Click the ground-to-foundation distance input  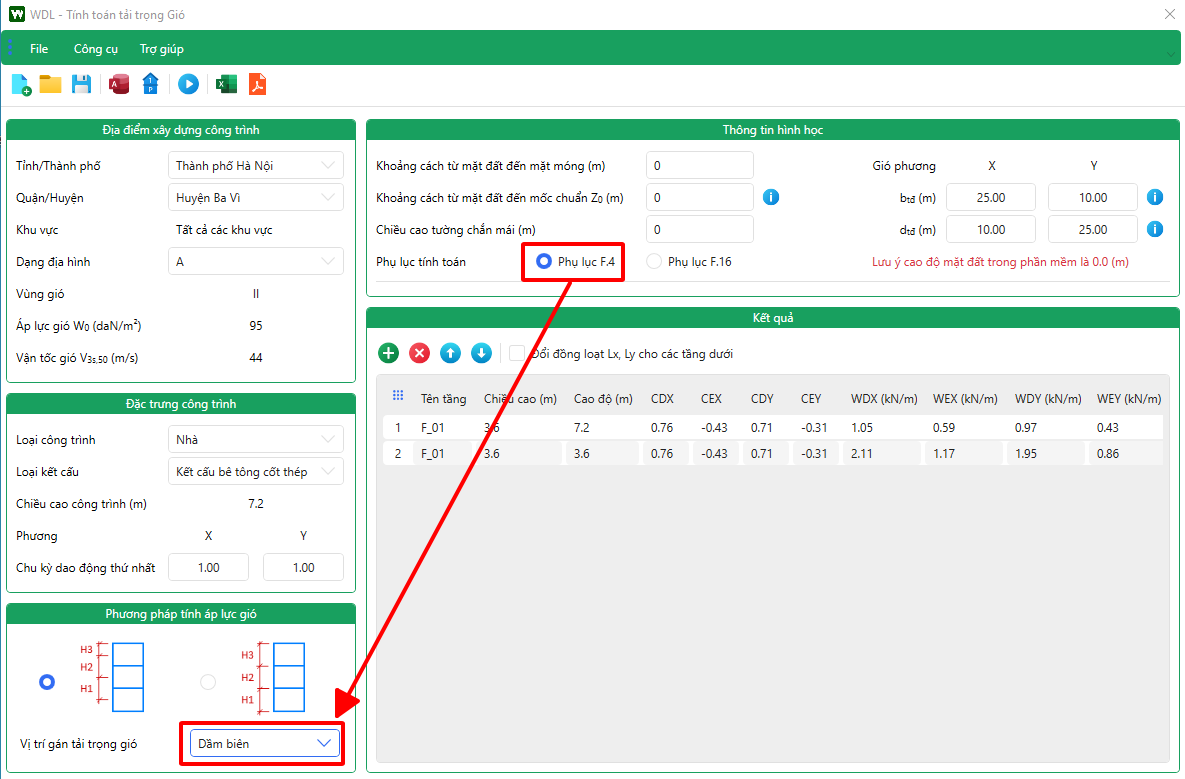pos(700,165)
